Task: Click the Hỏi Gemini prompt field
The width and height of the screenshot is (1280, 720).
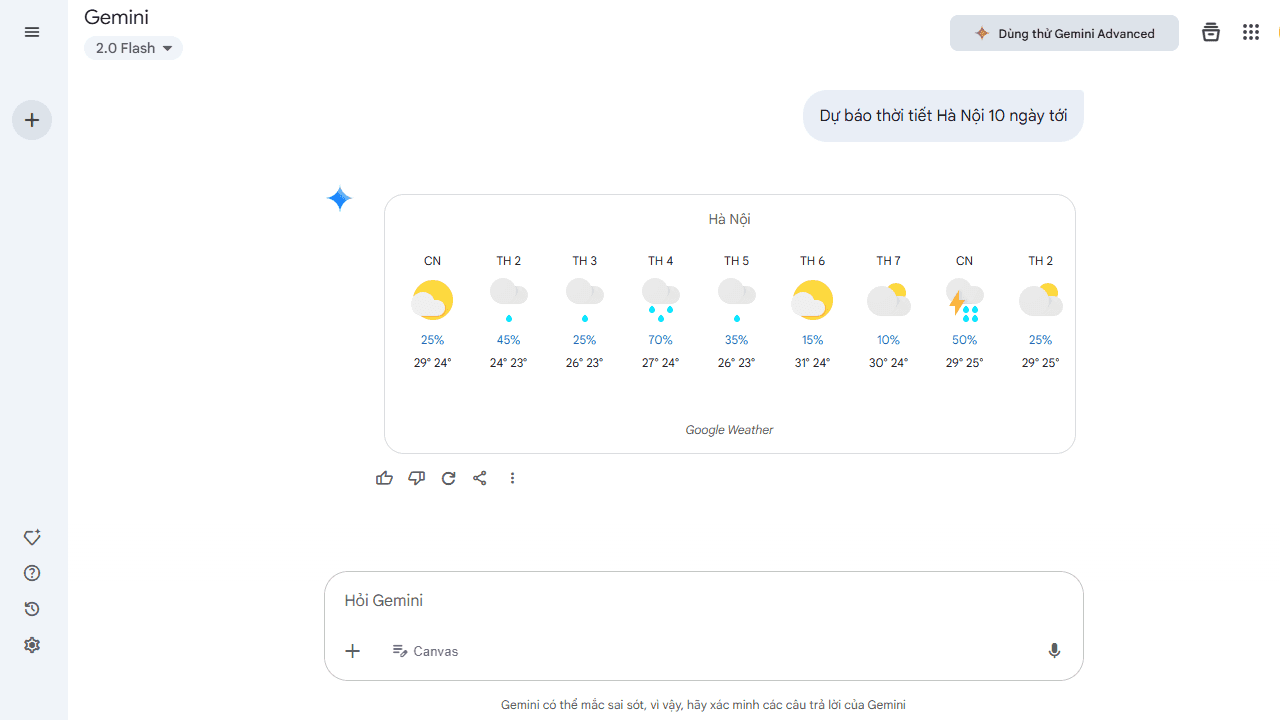Action: [703, 600]
